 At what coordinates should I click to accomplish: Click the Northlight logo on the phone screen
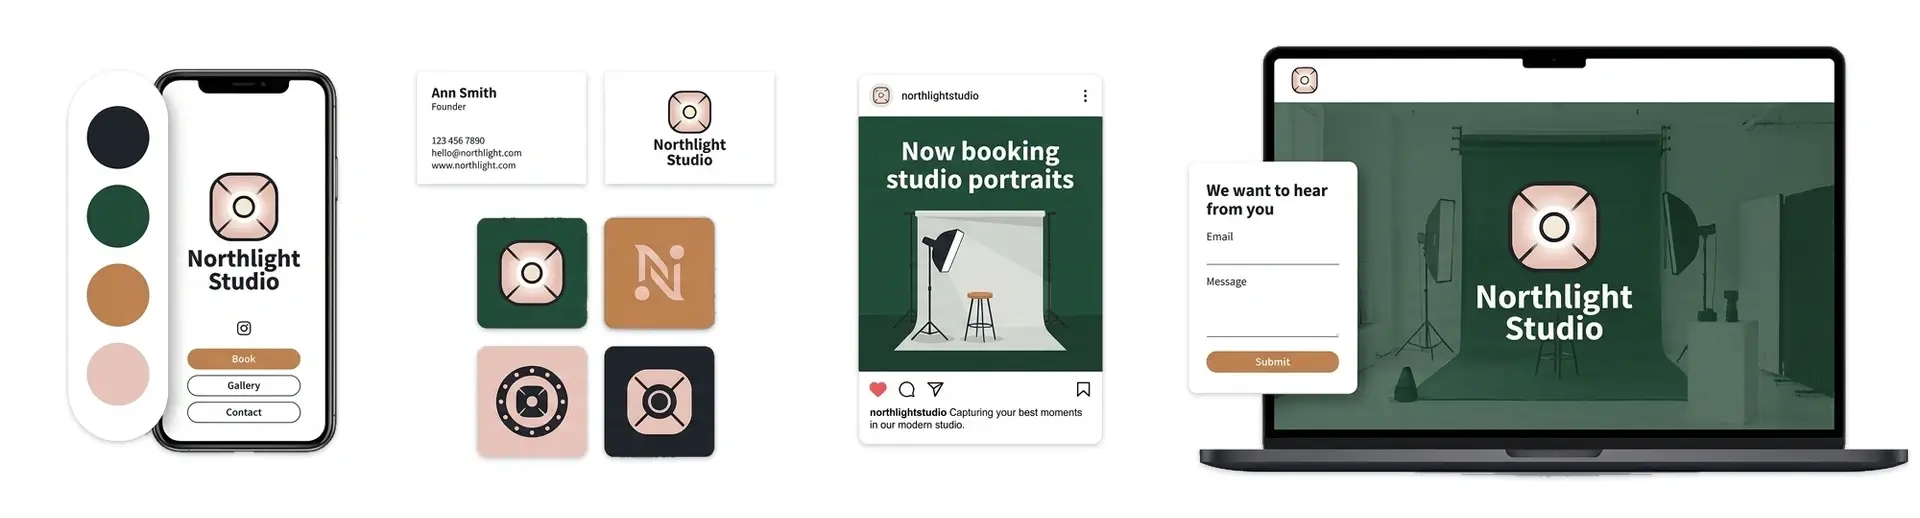pyautogui.click(x=244, y=207)
